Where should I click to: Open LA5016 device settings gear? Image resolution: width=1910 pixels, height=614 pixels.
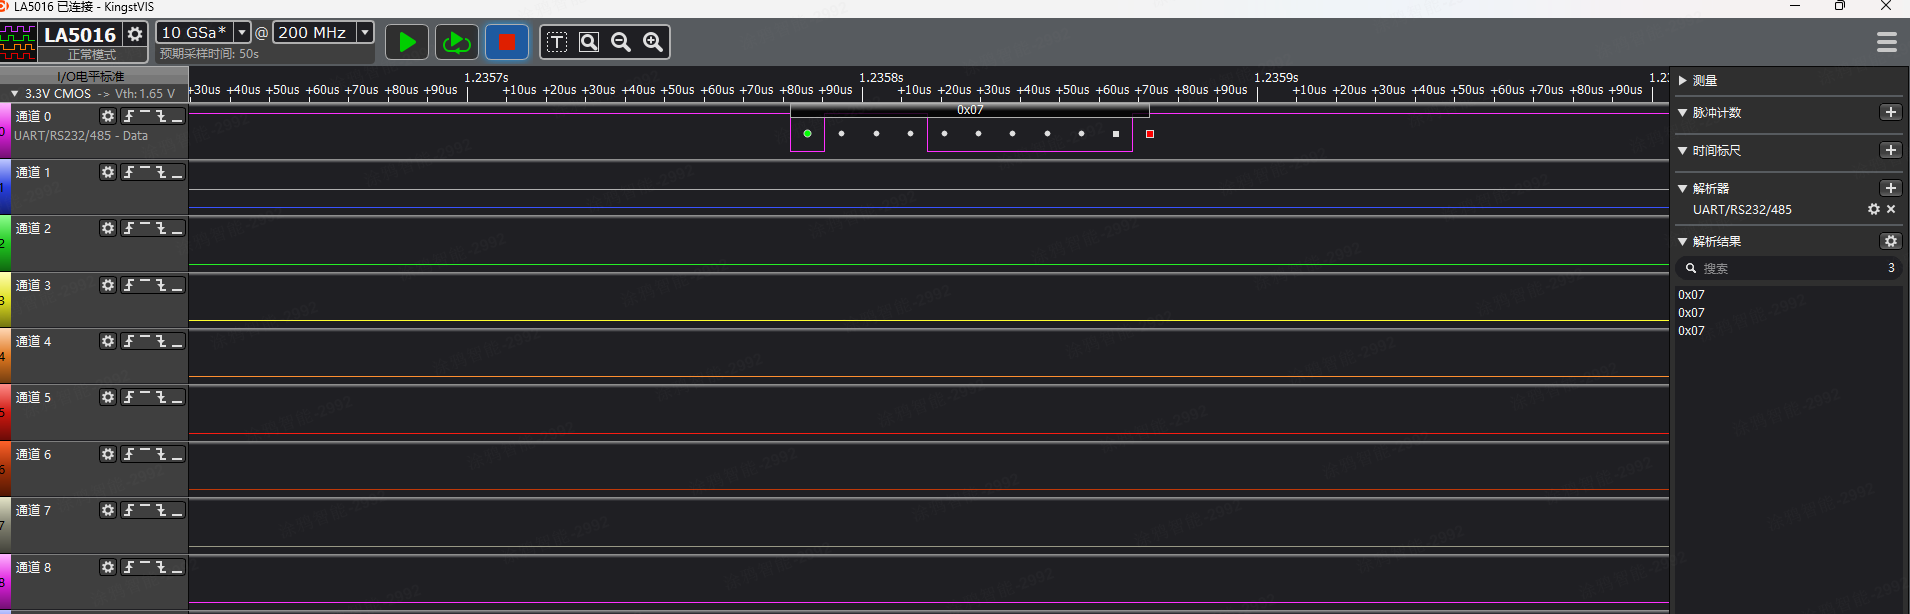(135, 34)
